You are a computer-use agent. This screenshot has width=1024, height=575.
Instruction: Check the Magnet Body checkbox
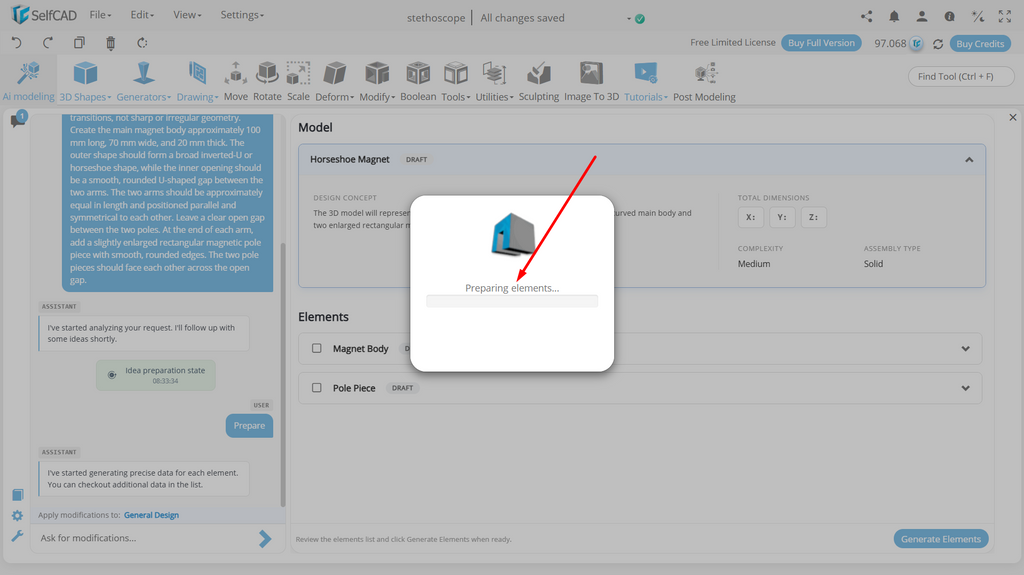317,348
